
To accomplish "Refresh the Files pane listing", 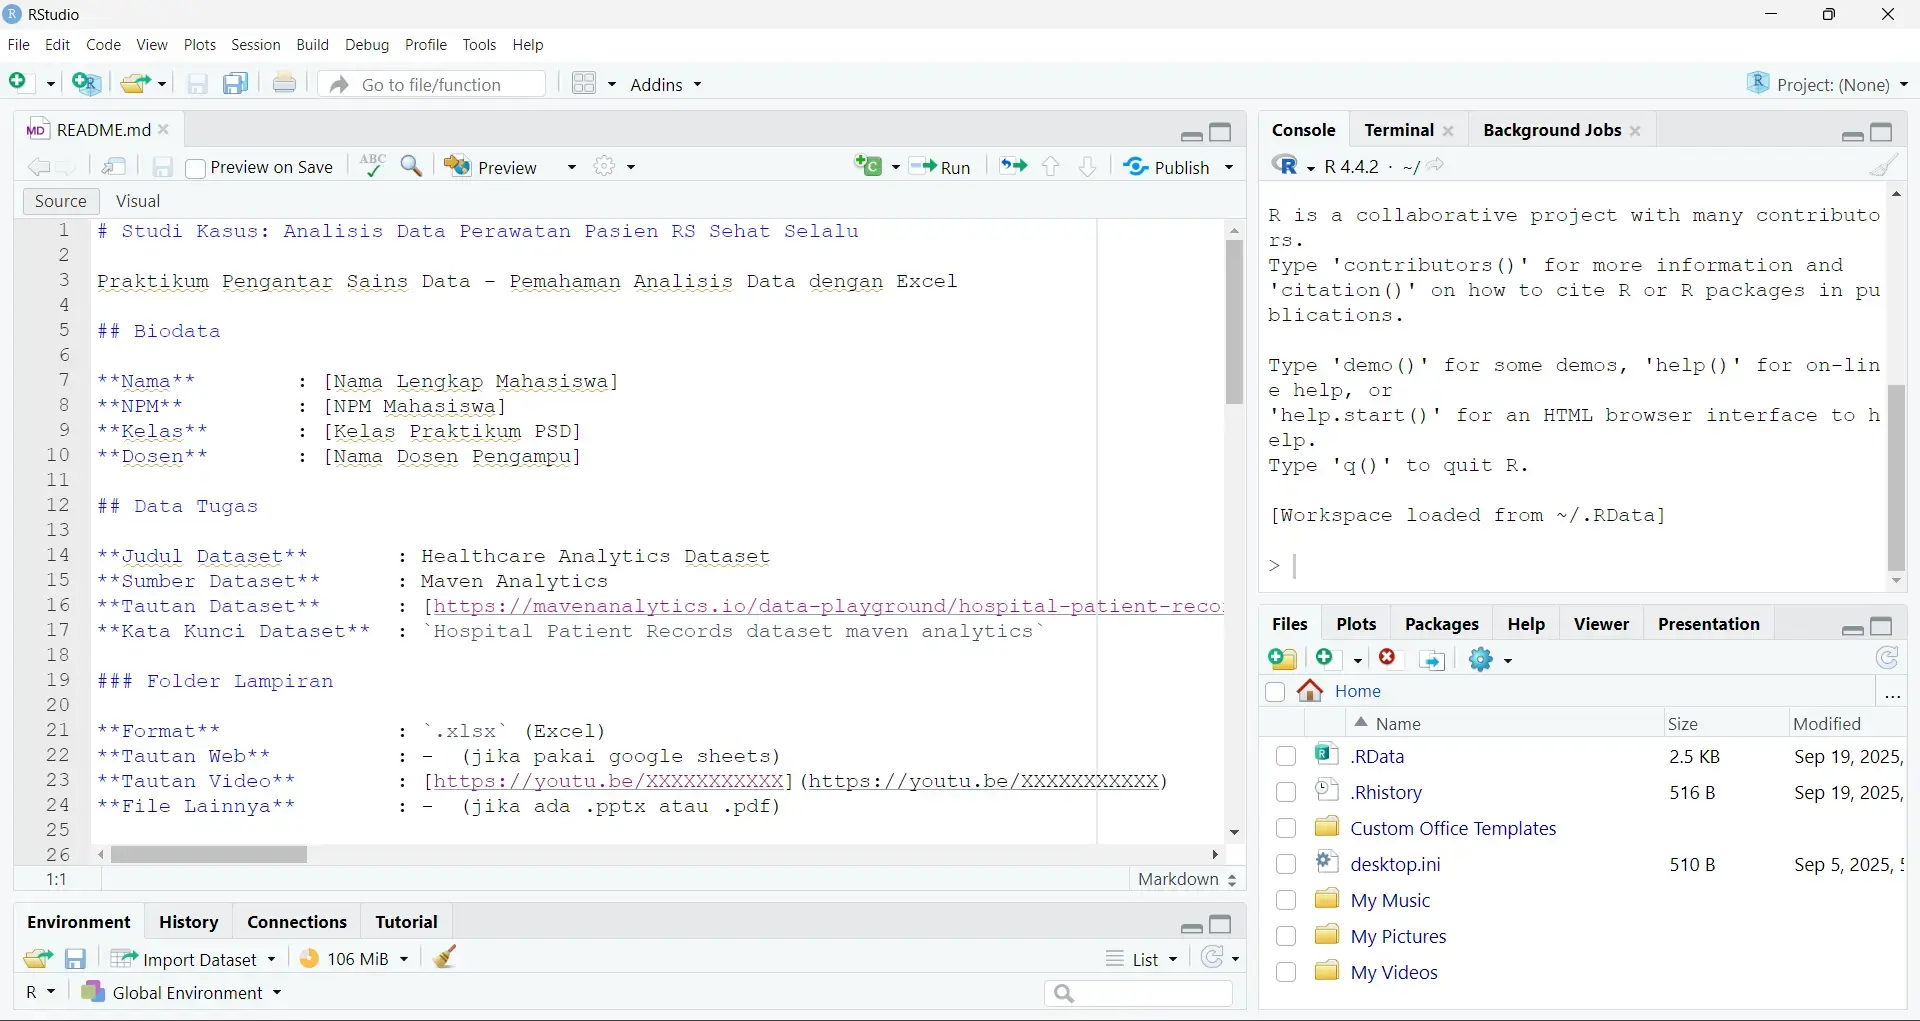I will pos(1886,659).
